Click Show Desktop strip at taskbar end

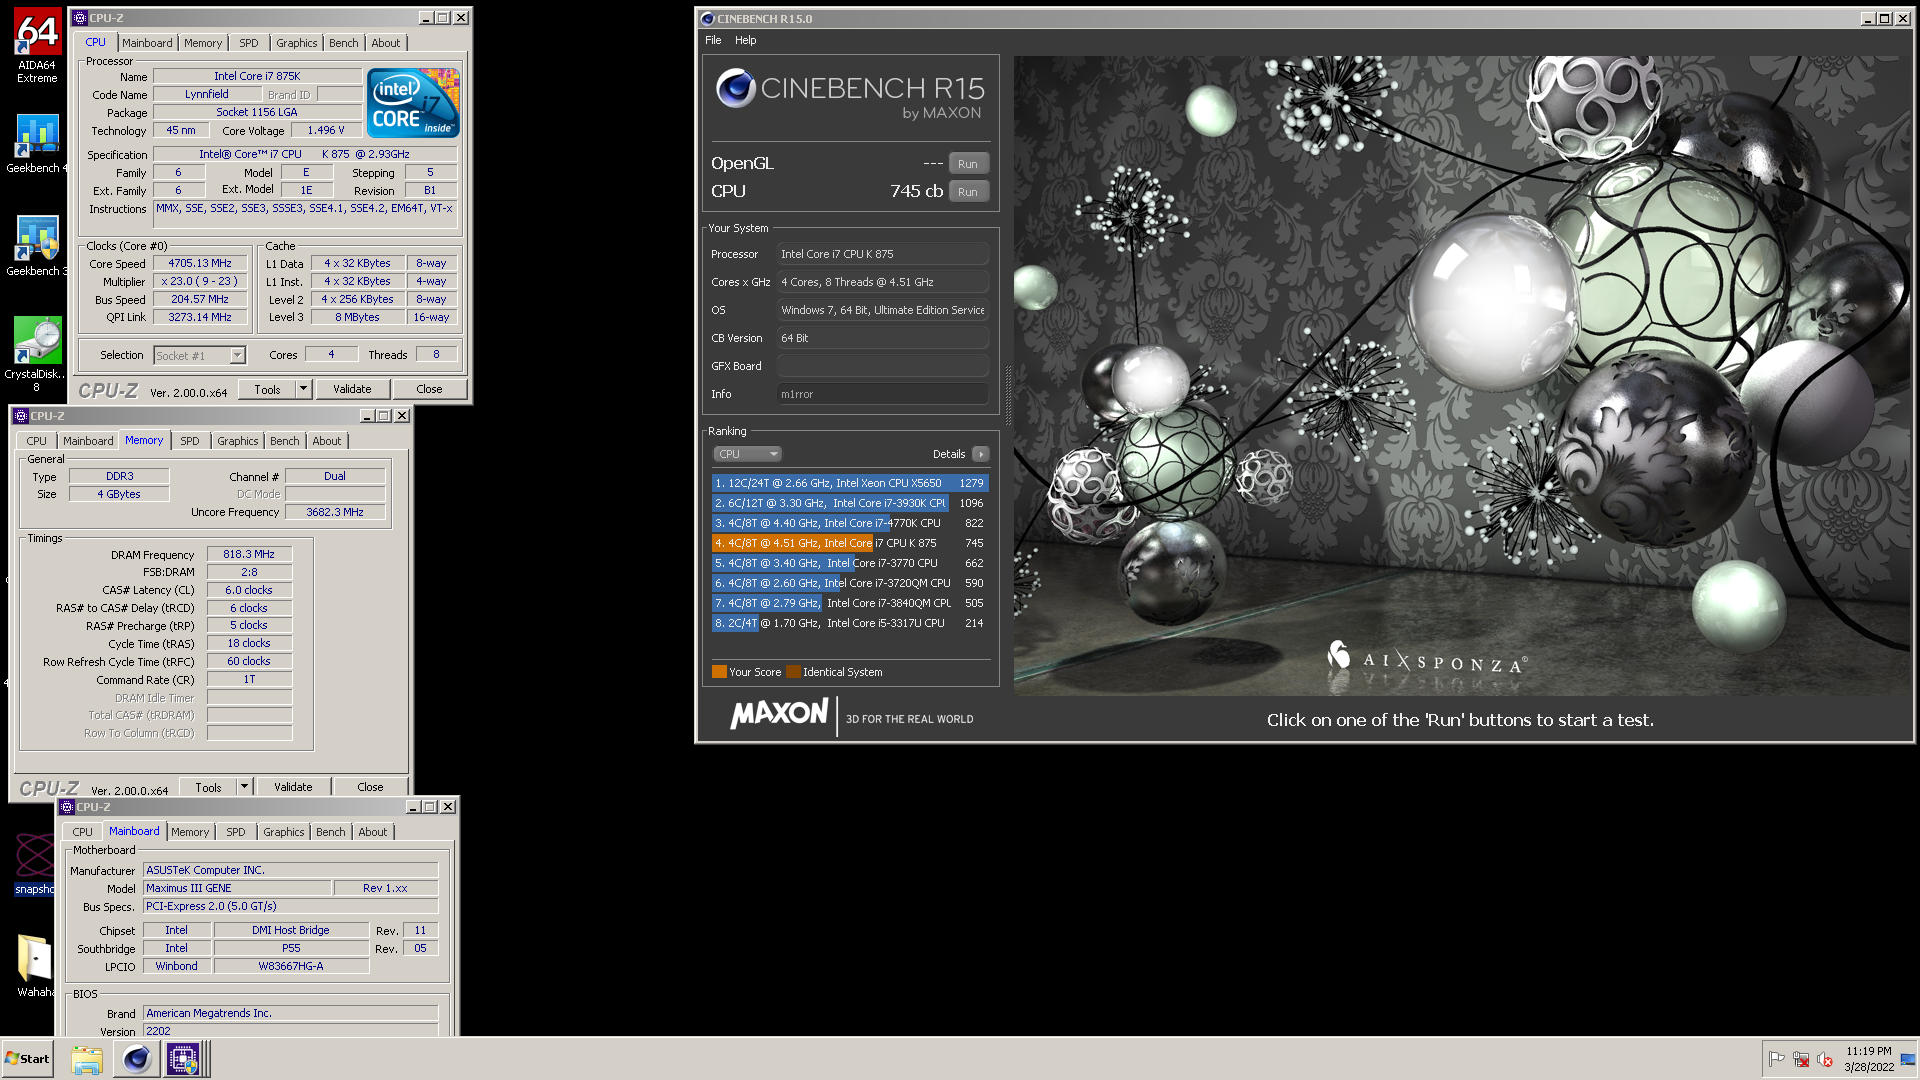point(1908,1059)
